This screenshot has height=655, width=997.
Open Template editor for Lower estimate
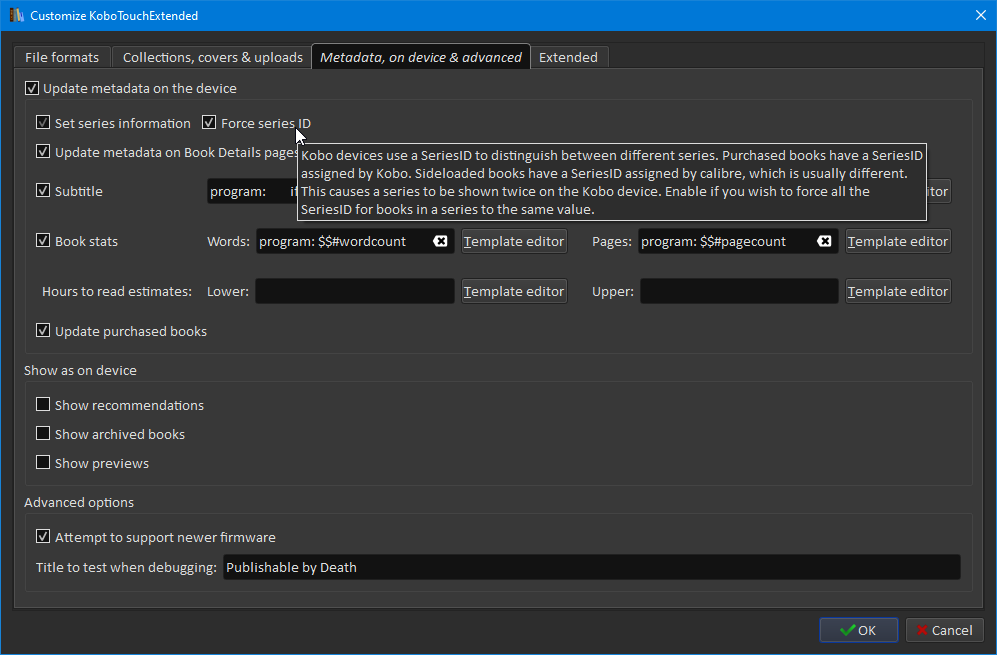[x=514, y=291]
